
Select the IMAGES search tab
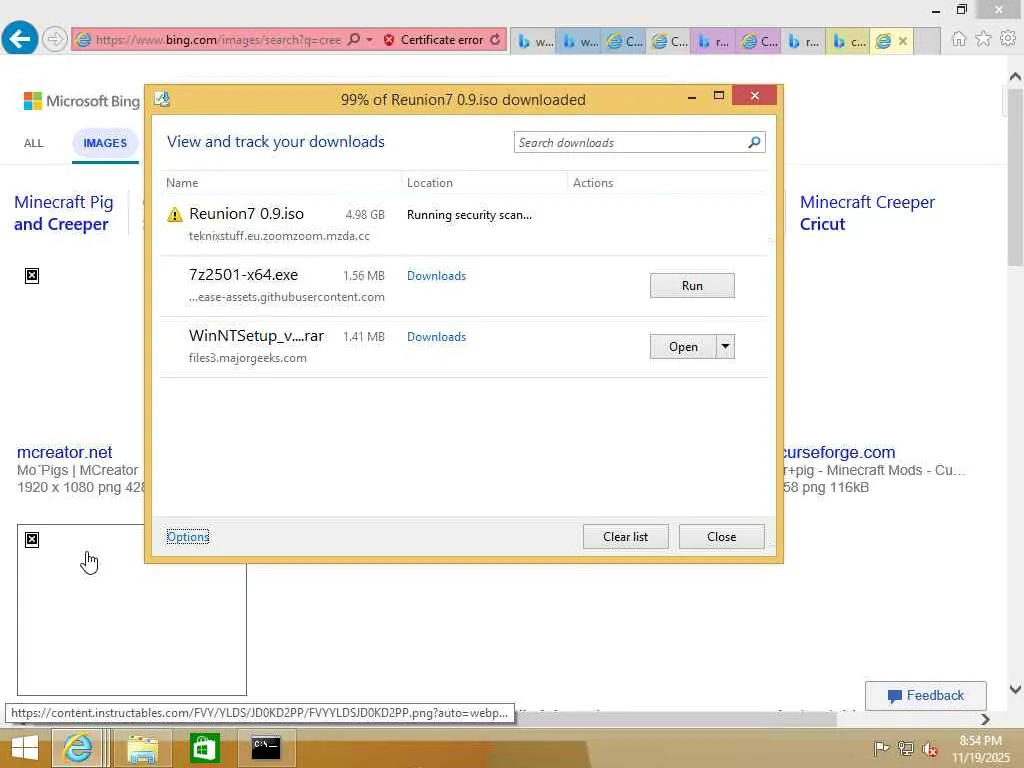pyautogui.click(x=104, y=143)
